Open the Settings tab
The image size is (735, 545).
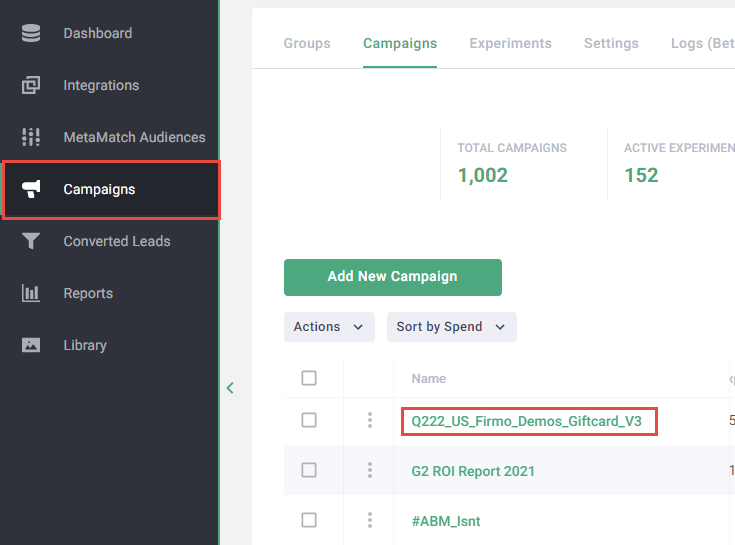[x=611, y=43]
